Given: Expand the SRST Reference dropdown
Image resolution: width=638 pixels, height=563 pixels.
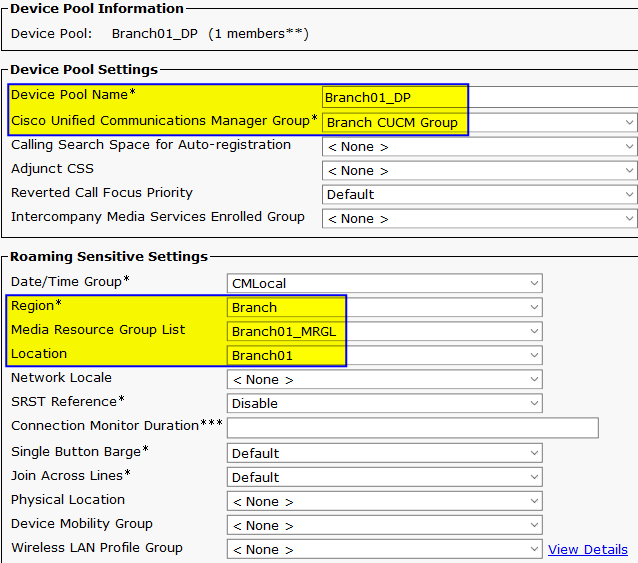Looking at the screenshot, I should click(385, 403).
